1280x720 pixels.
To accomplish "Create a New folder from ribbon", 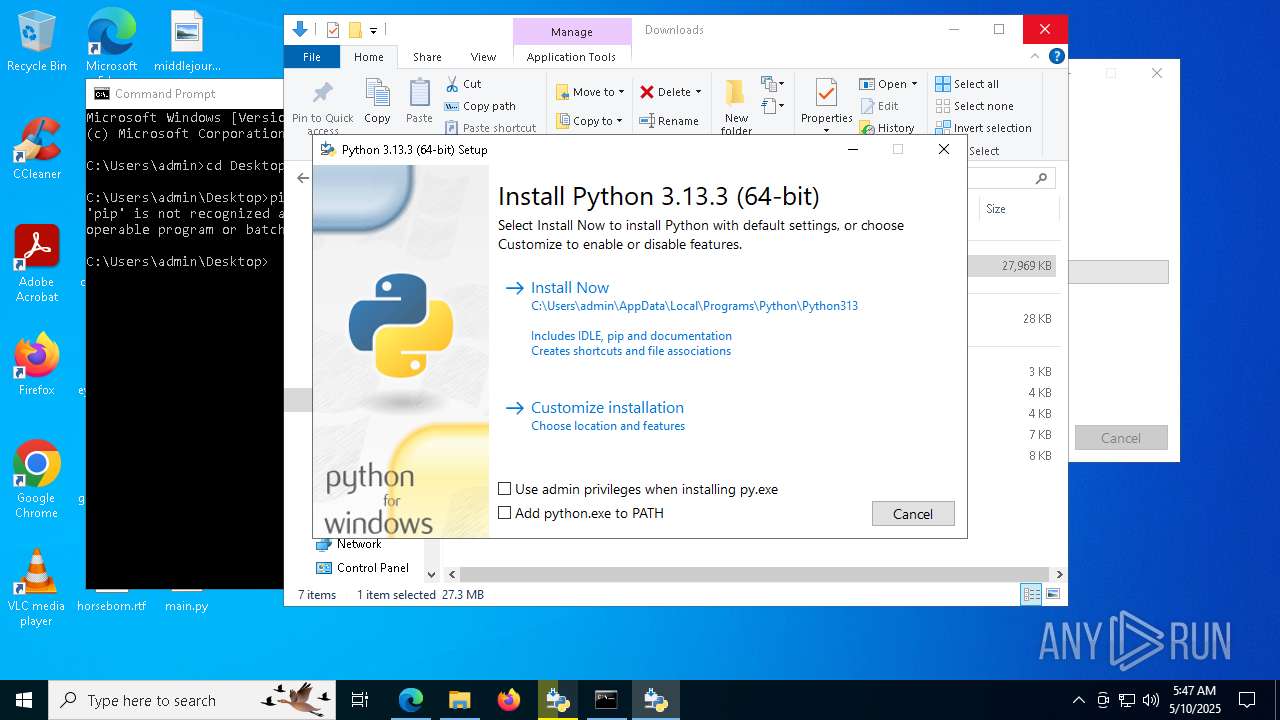I will (736, 107).
